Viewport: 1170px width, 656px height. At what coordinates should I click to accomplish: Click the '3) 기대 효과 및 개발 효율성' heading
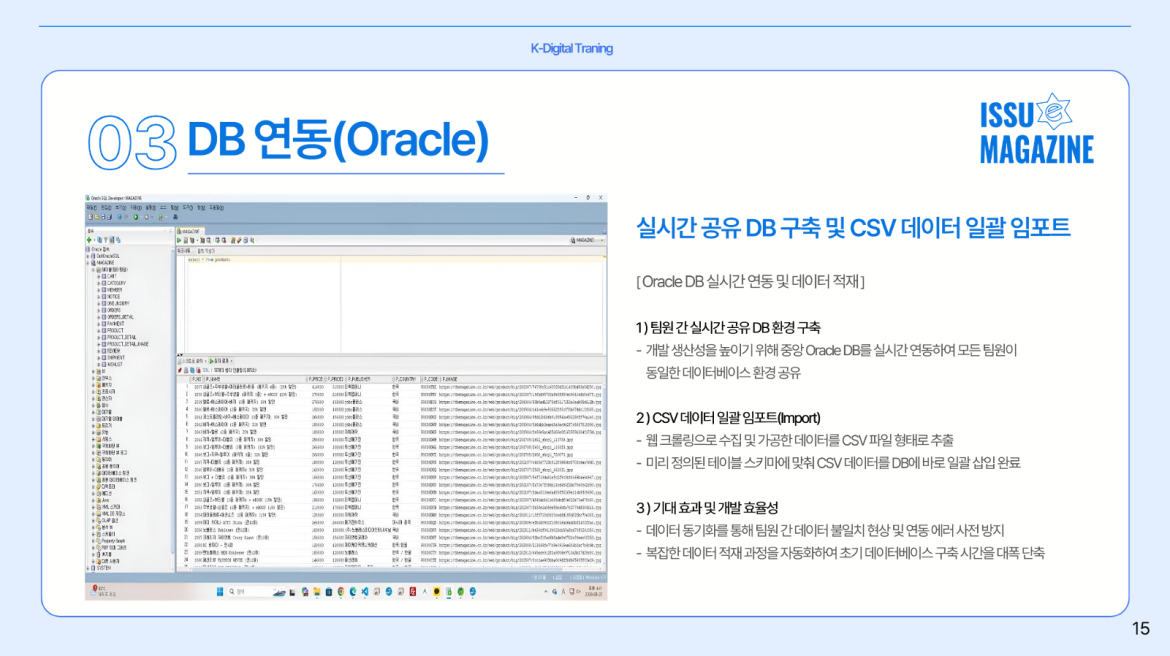707,508
